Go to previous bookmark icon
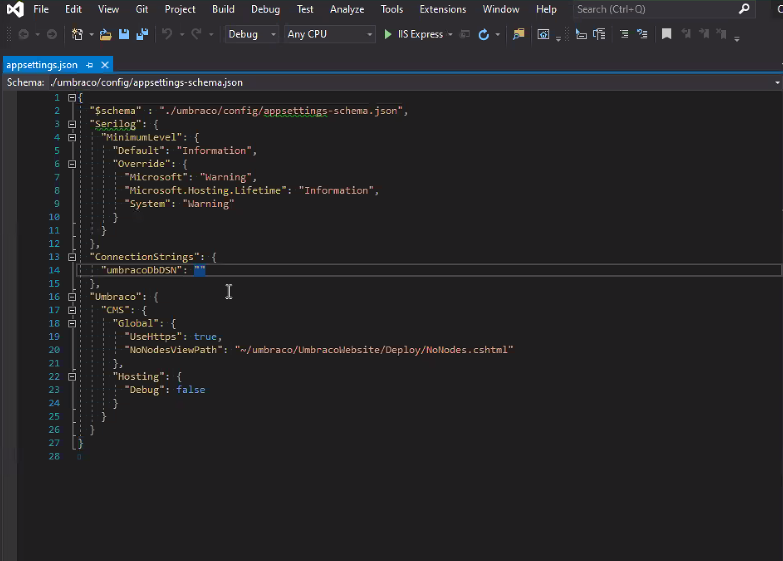783x561 pixels. tap(686, 34)
